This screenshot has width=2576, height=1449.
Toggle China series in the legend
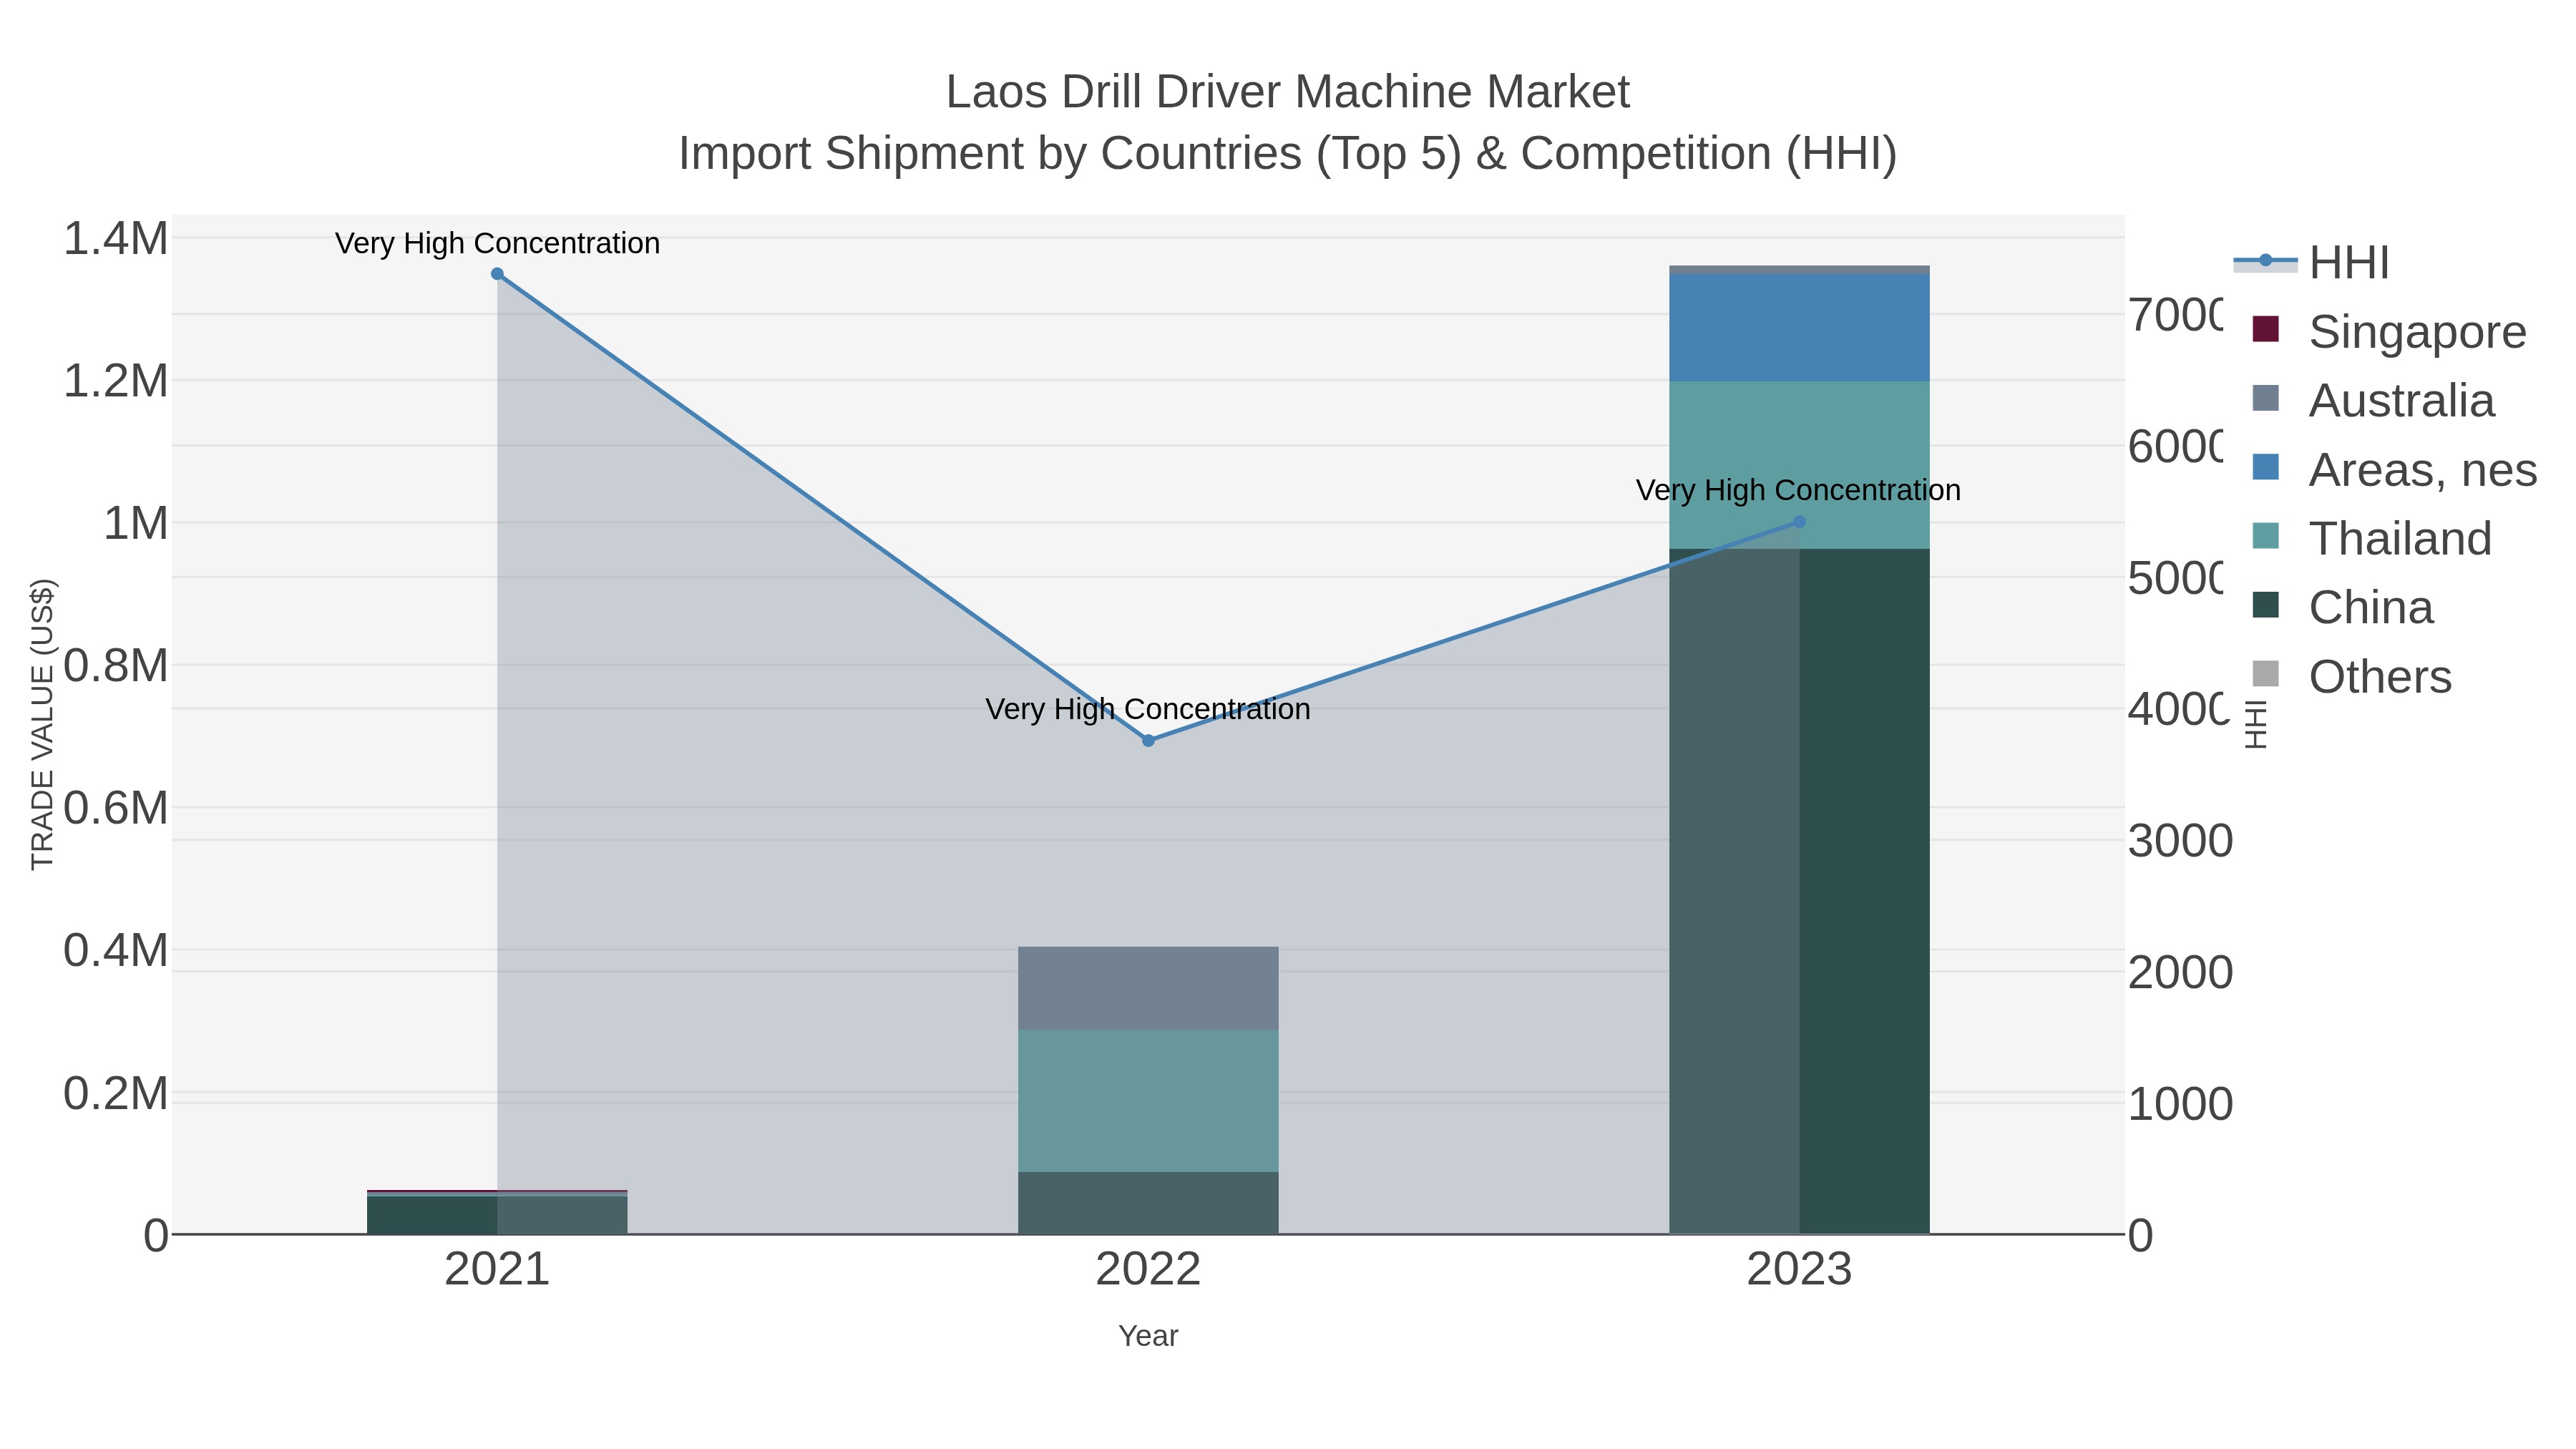(2342, 606)
